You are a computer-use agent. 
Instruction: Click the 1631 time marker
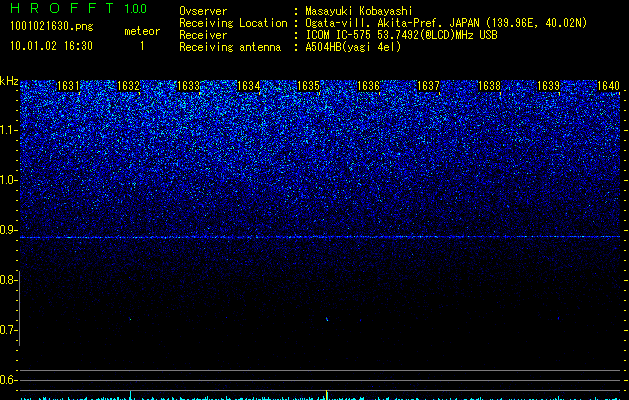point(68,86)
